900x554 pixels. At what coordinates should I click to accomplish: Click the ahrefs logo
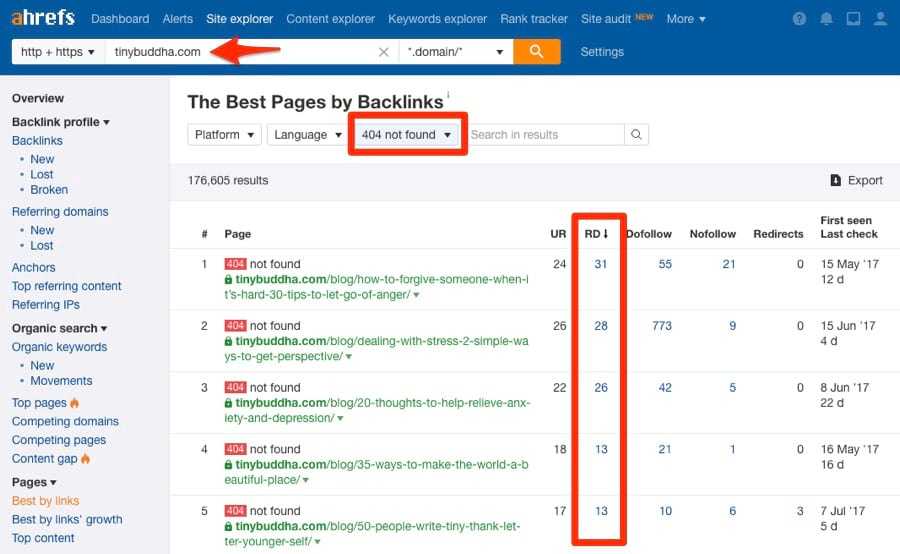(x=43, y=17)
